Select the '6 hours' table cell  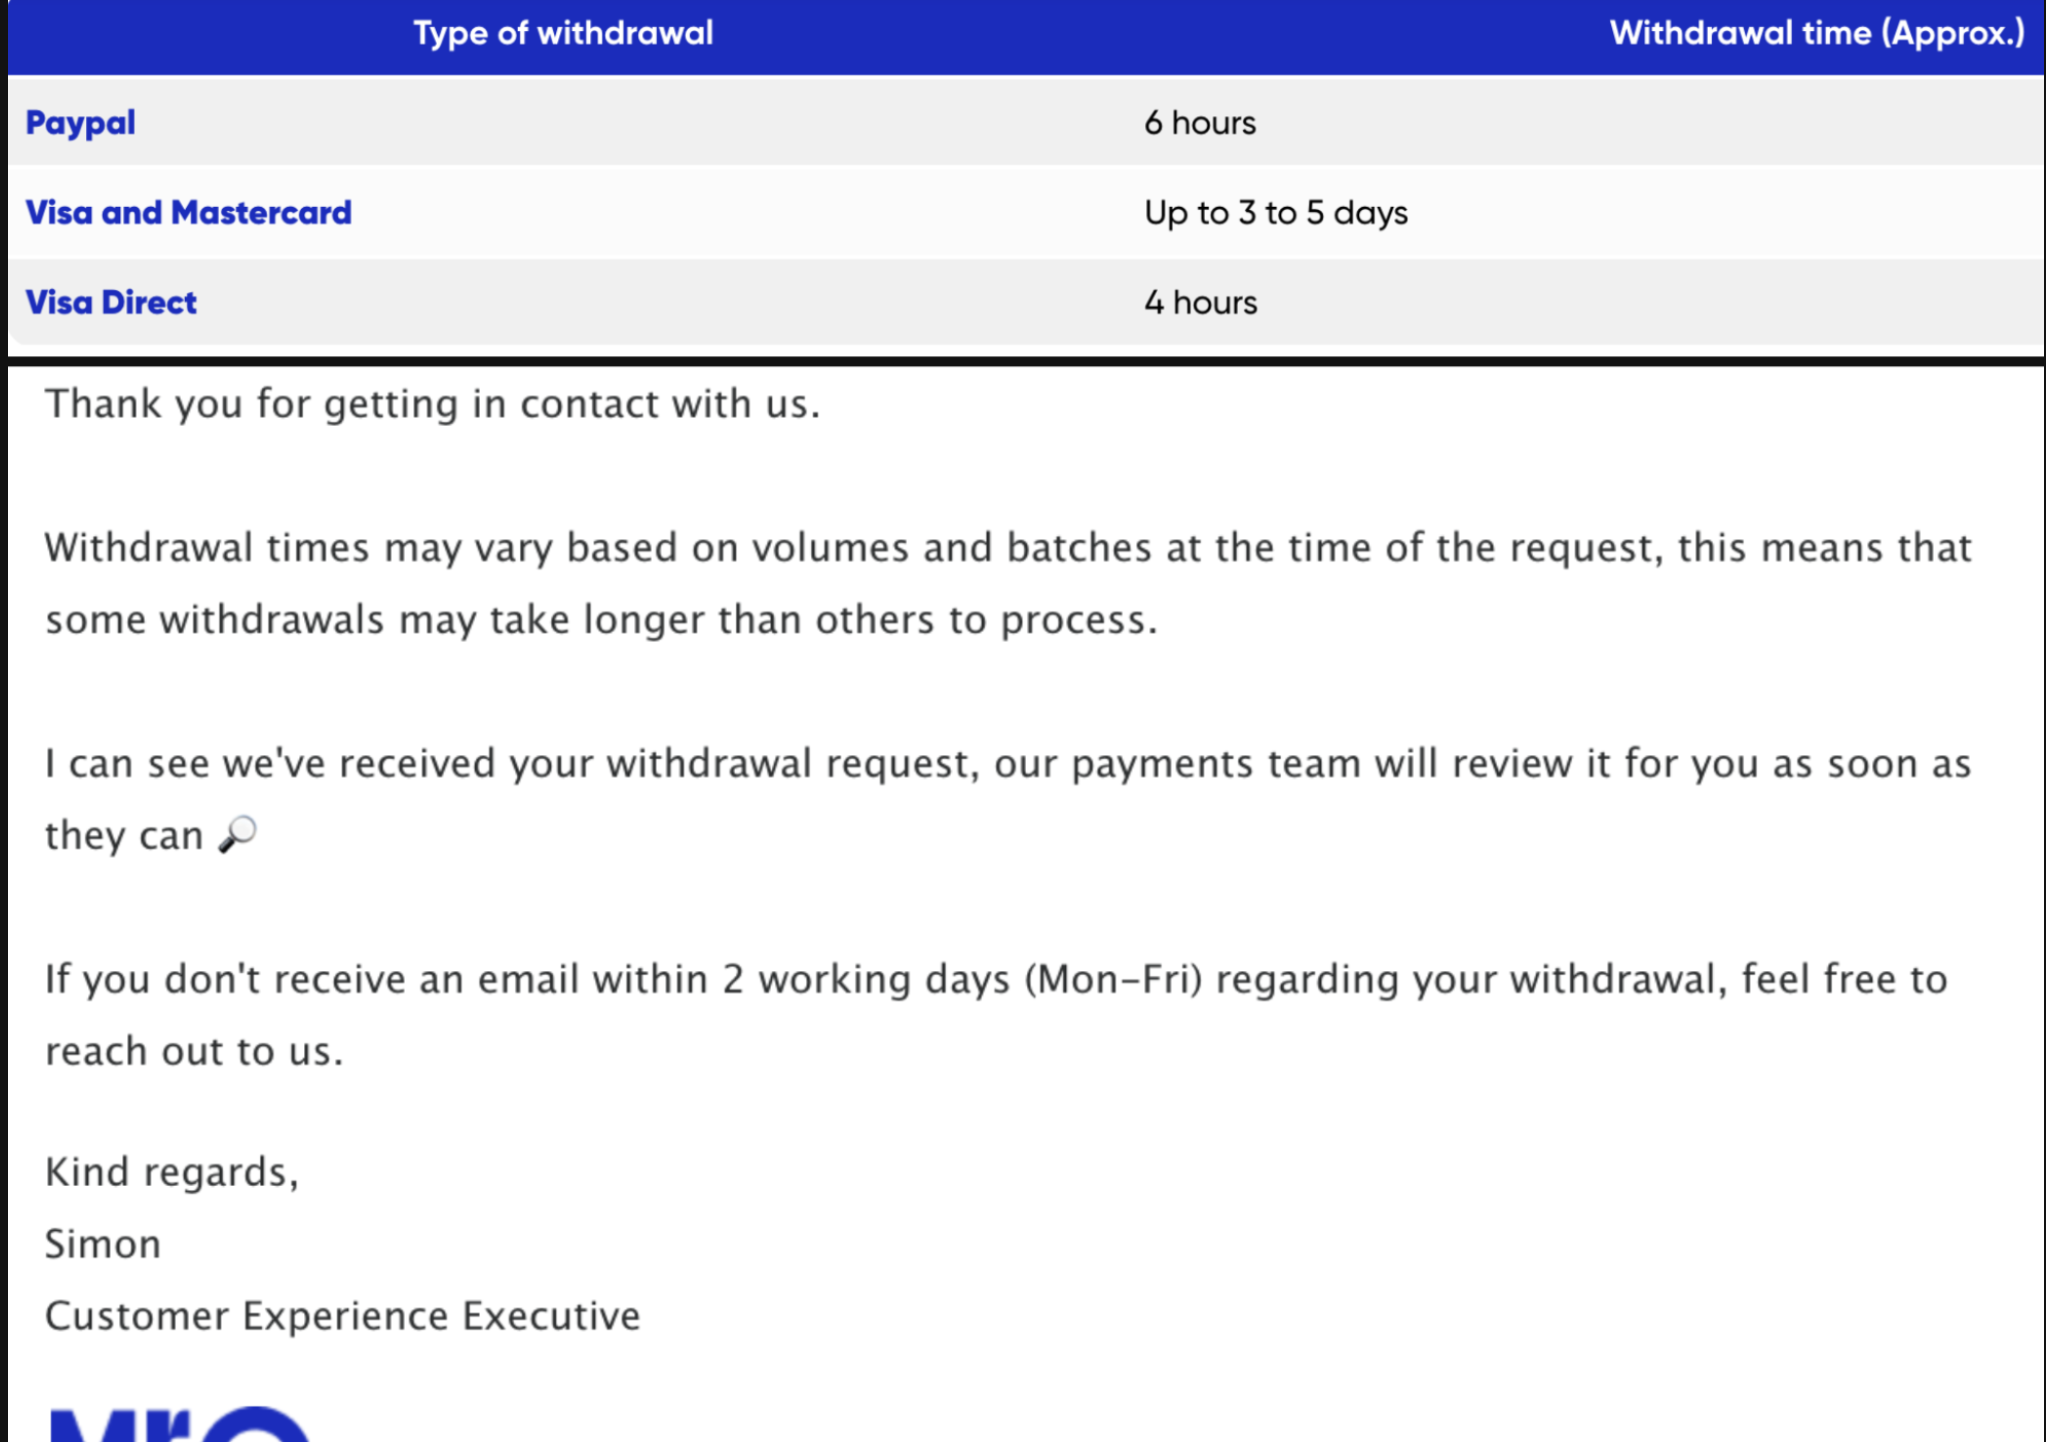tap(1200, 123)
